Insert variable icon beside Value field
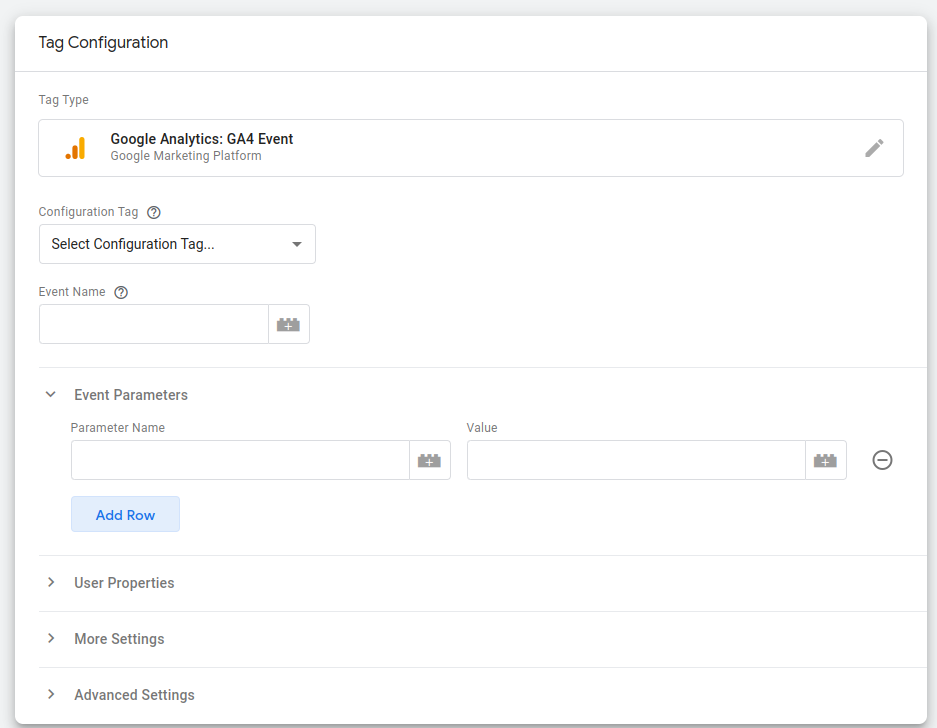 pyautogui.click(x=826, y=460)
